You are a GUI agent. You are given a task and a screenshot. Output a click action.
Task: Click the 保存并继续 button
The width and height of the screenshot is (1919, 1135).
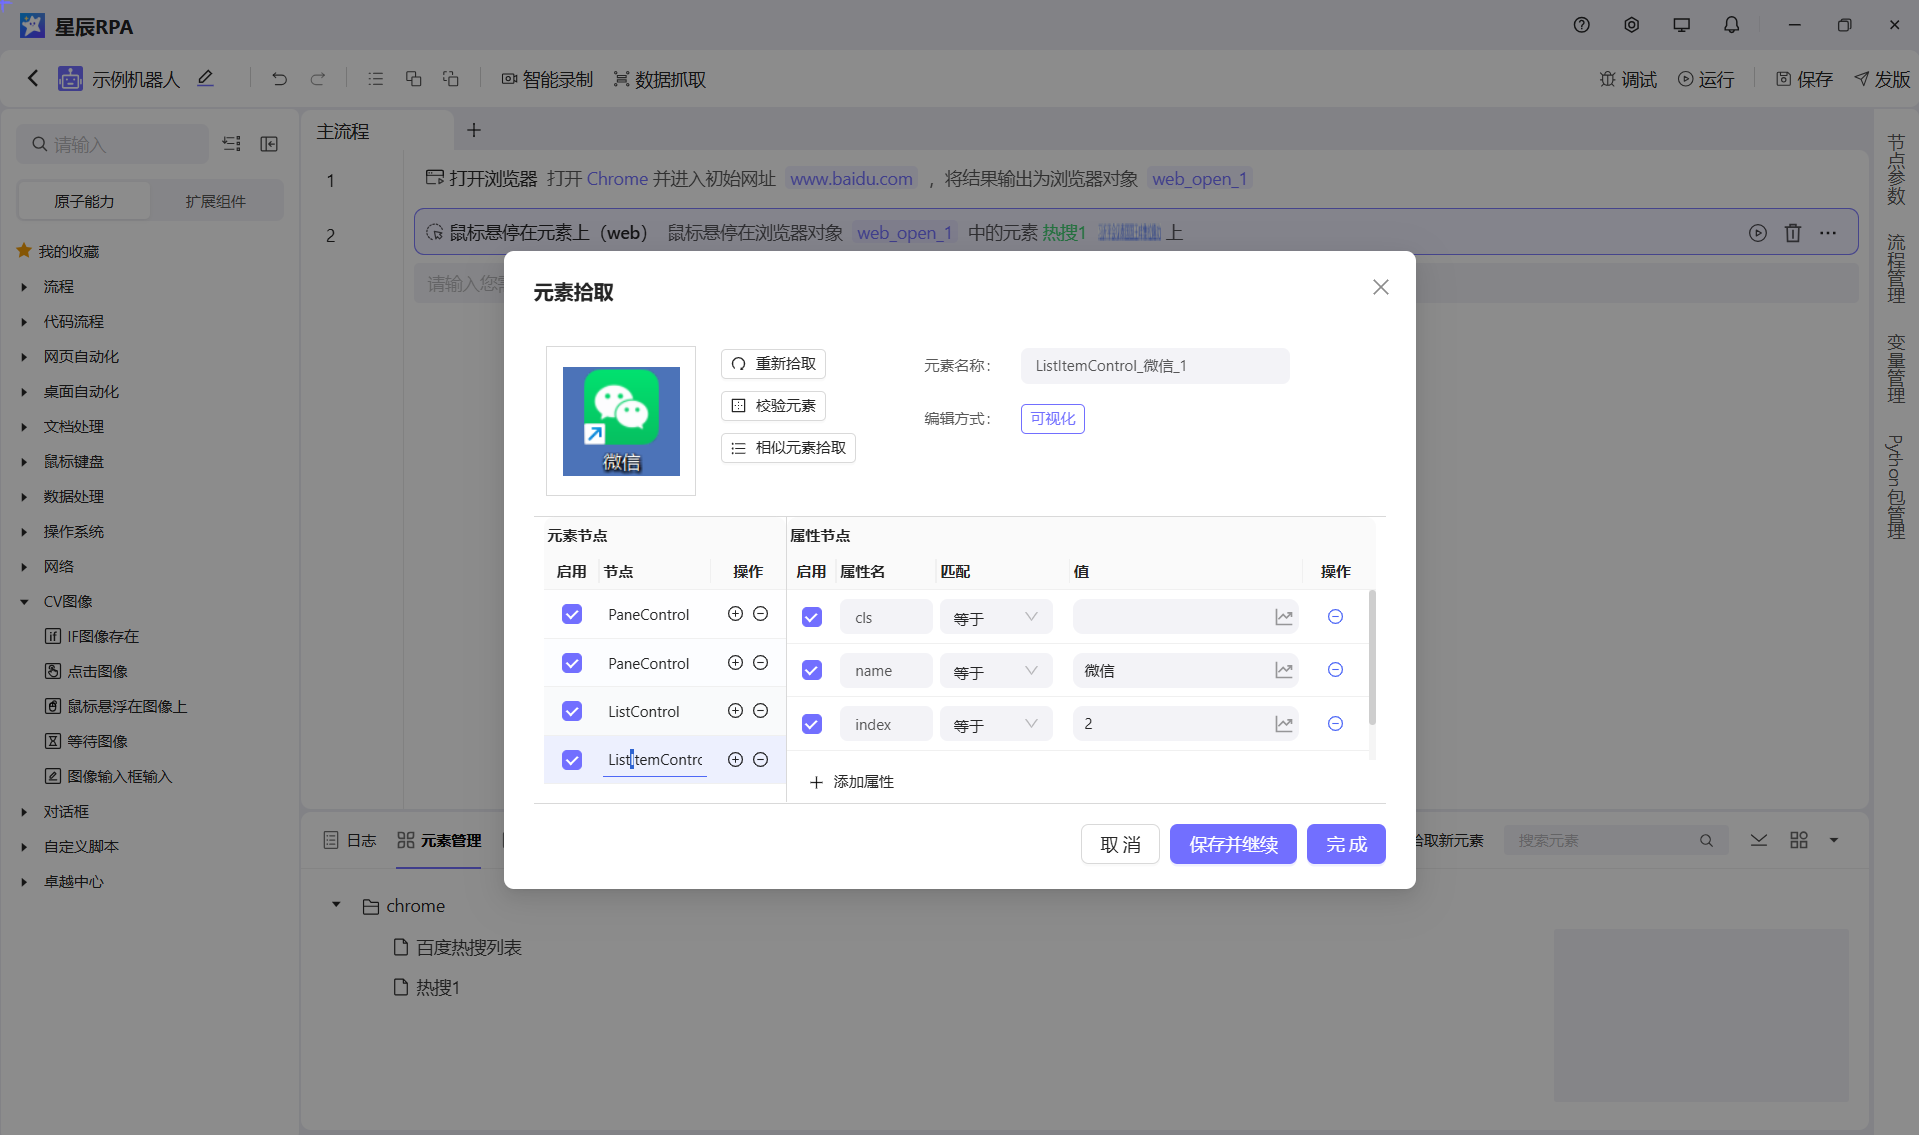1232,844
